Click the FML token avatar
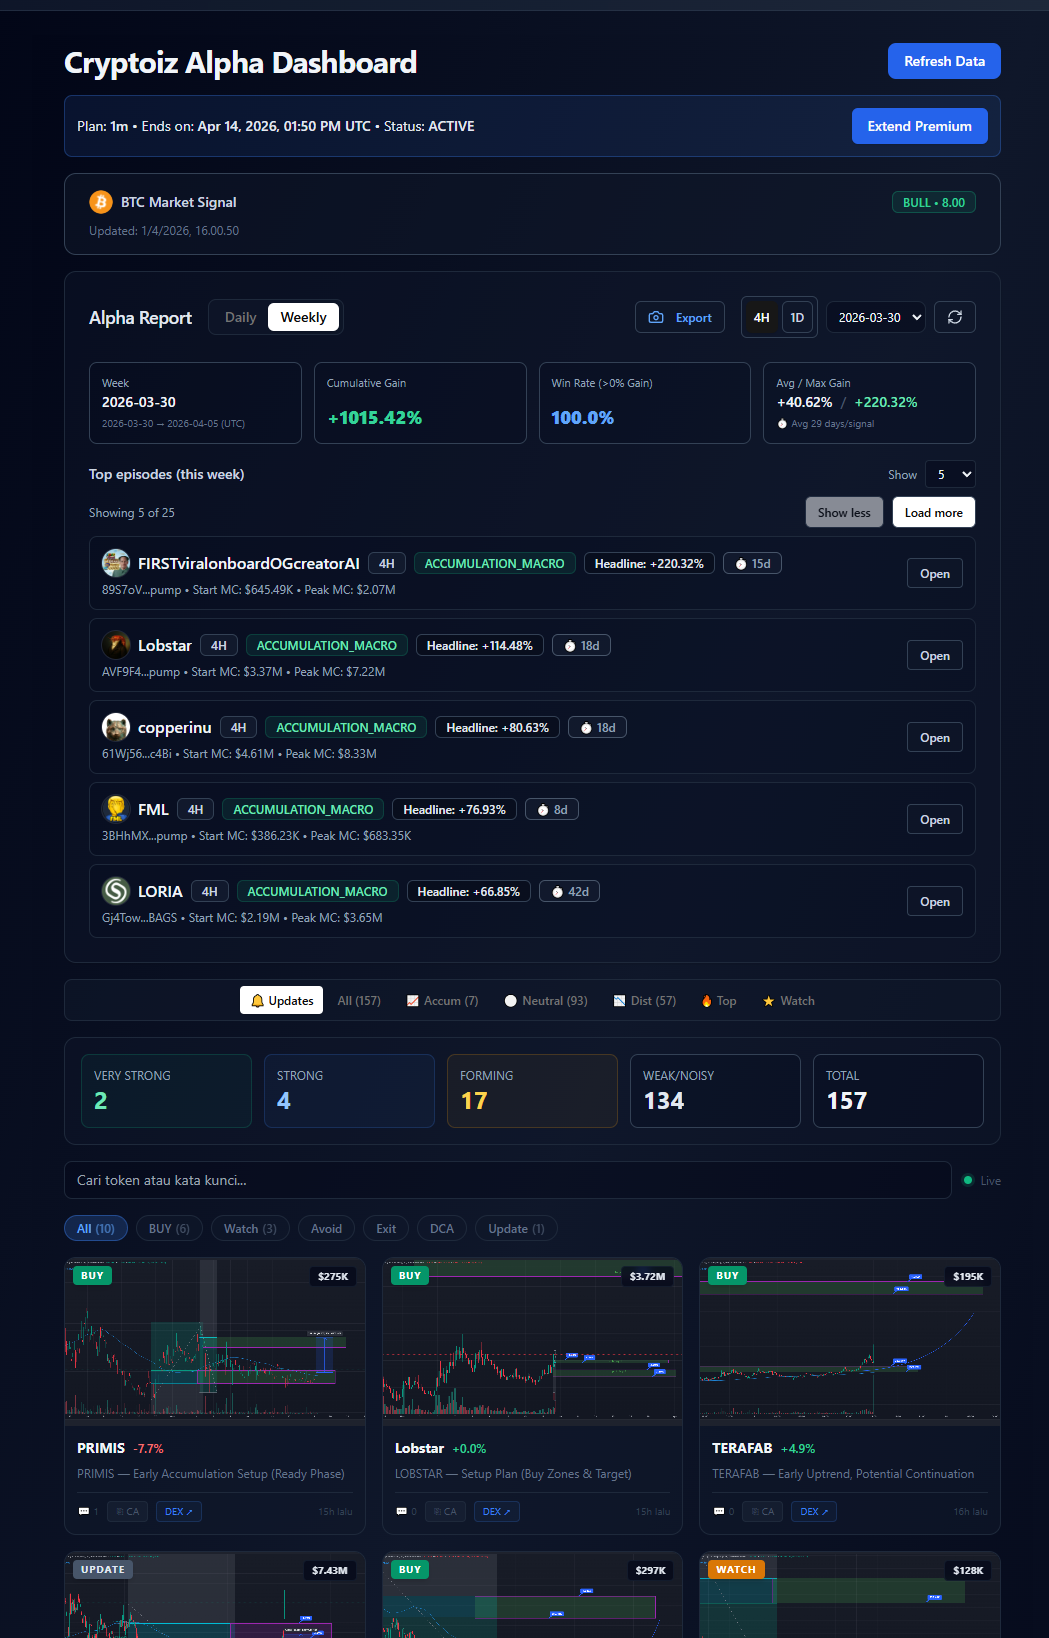This screenshot has width=1049, height=1638. click(116, 809)
